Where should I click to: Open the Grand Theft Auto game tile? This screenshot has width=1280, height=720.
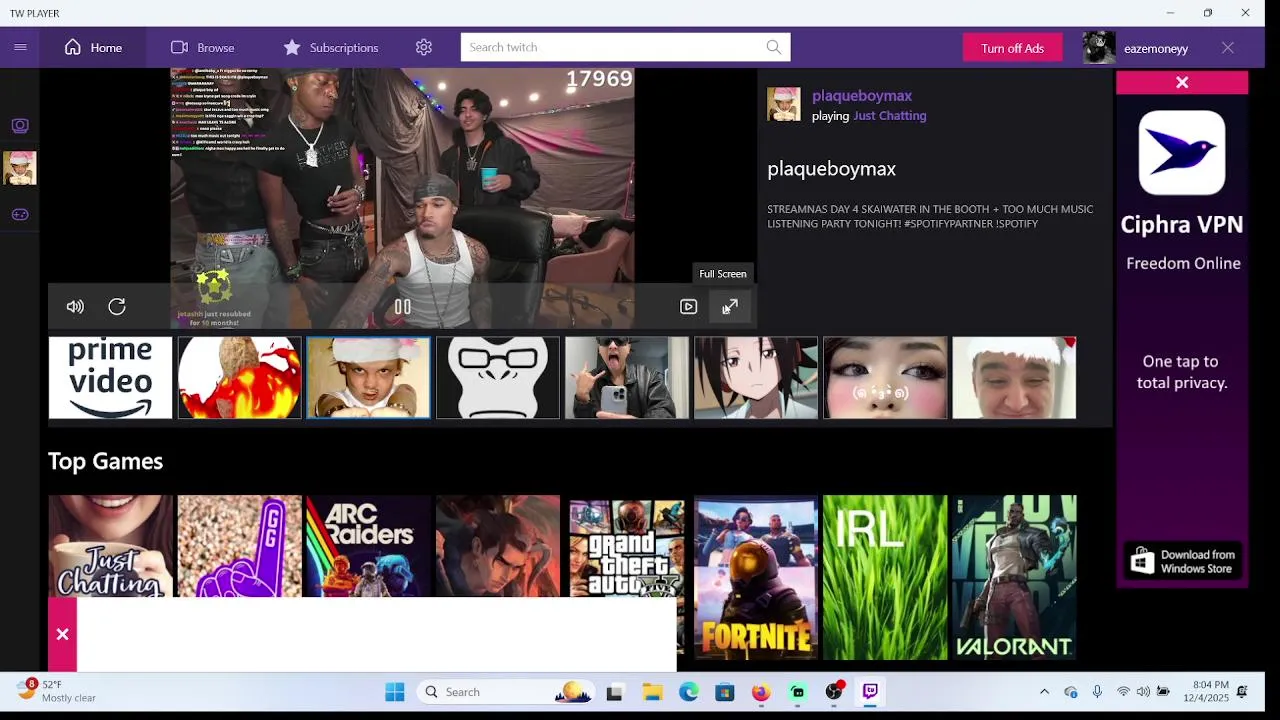point(626,547)
